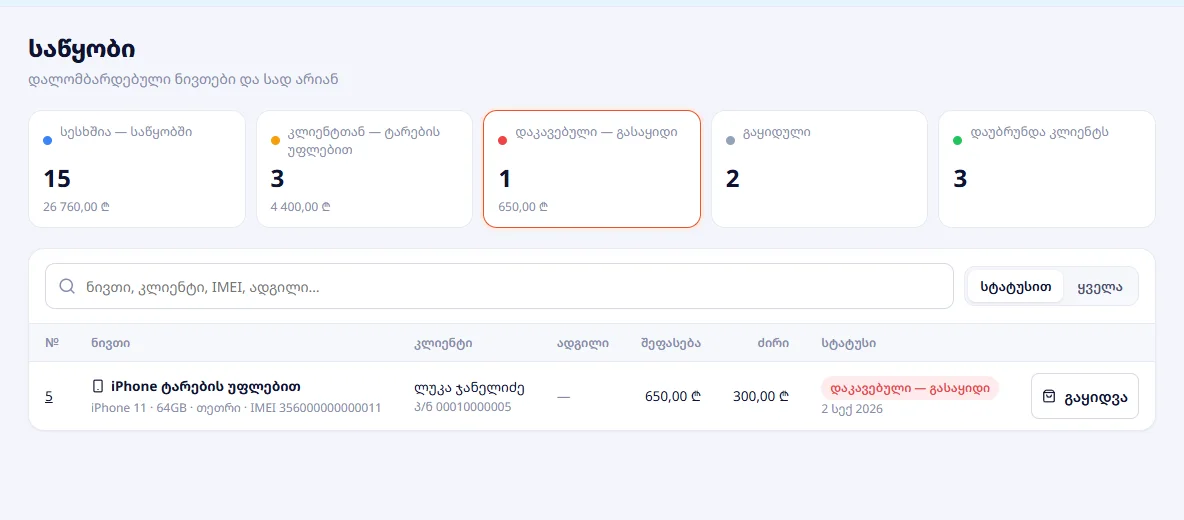Click the red დაკავებული — გასაყიდი status badge
1184x520 pixels.
910,389
